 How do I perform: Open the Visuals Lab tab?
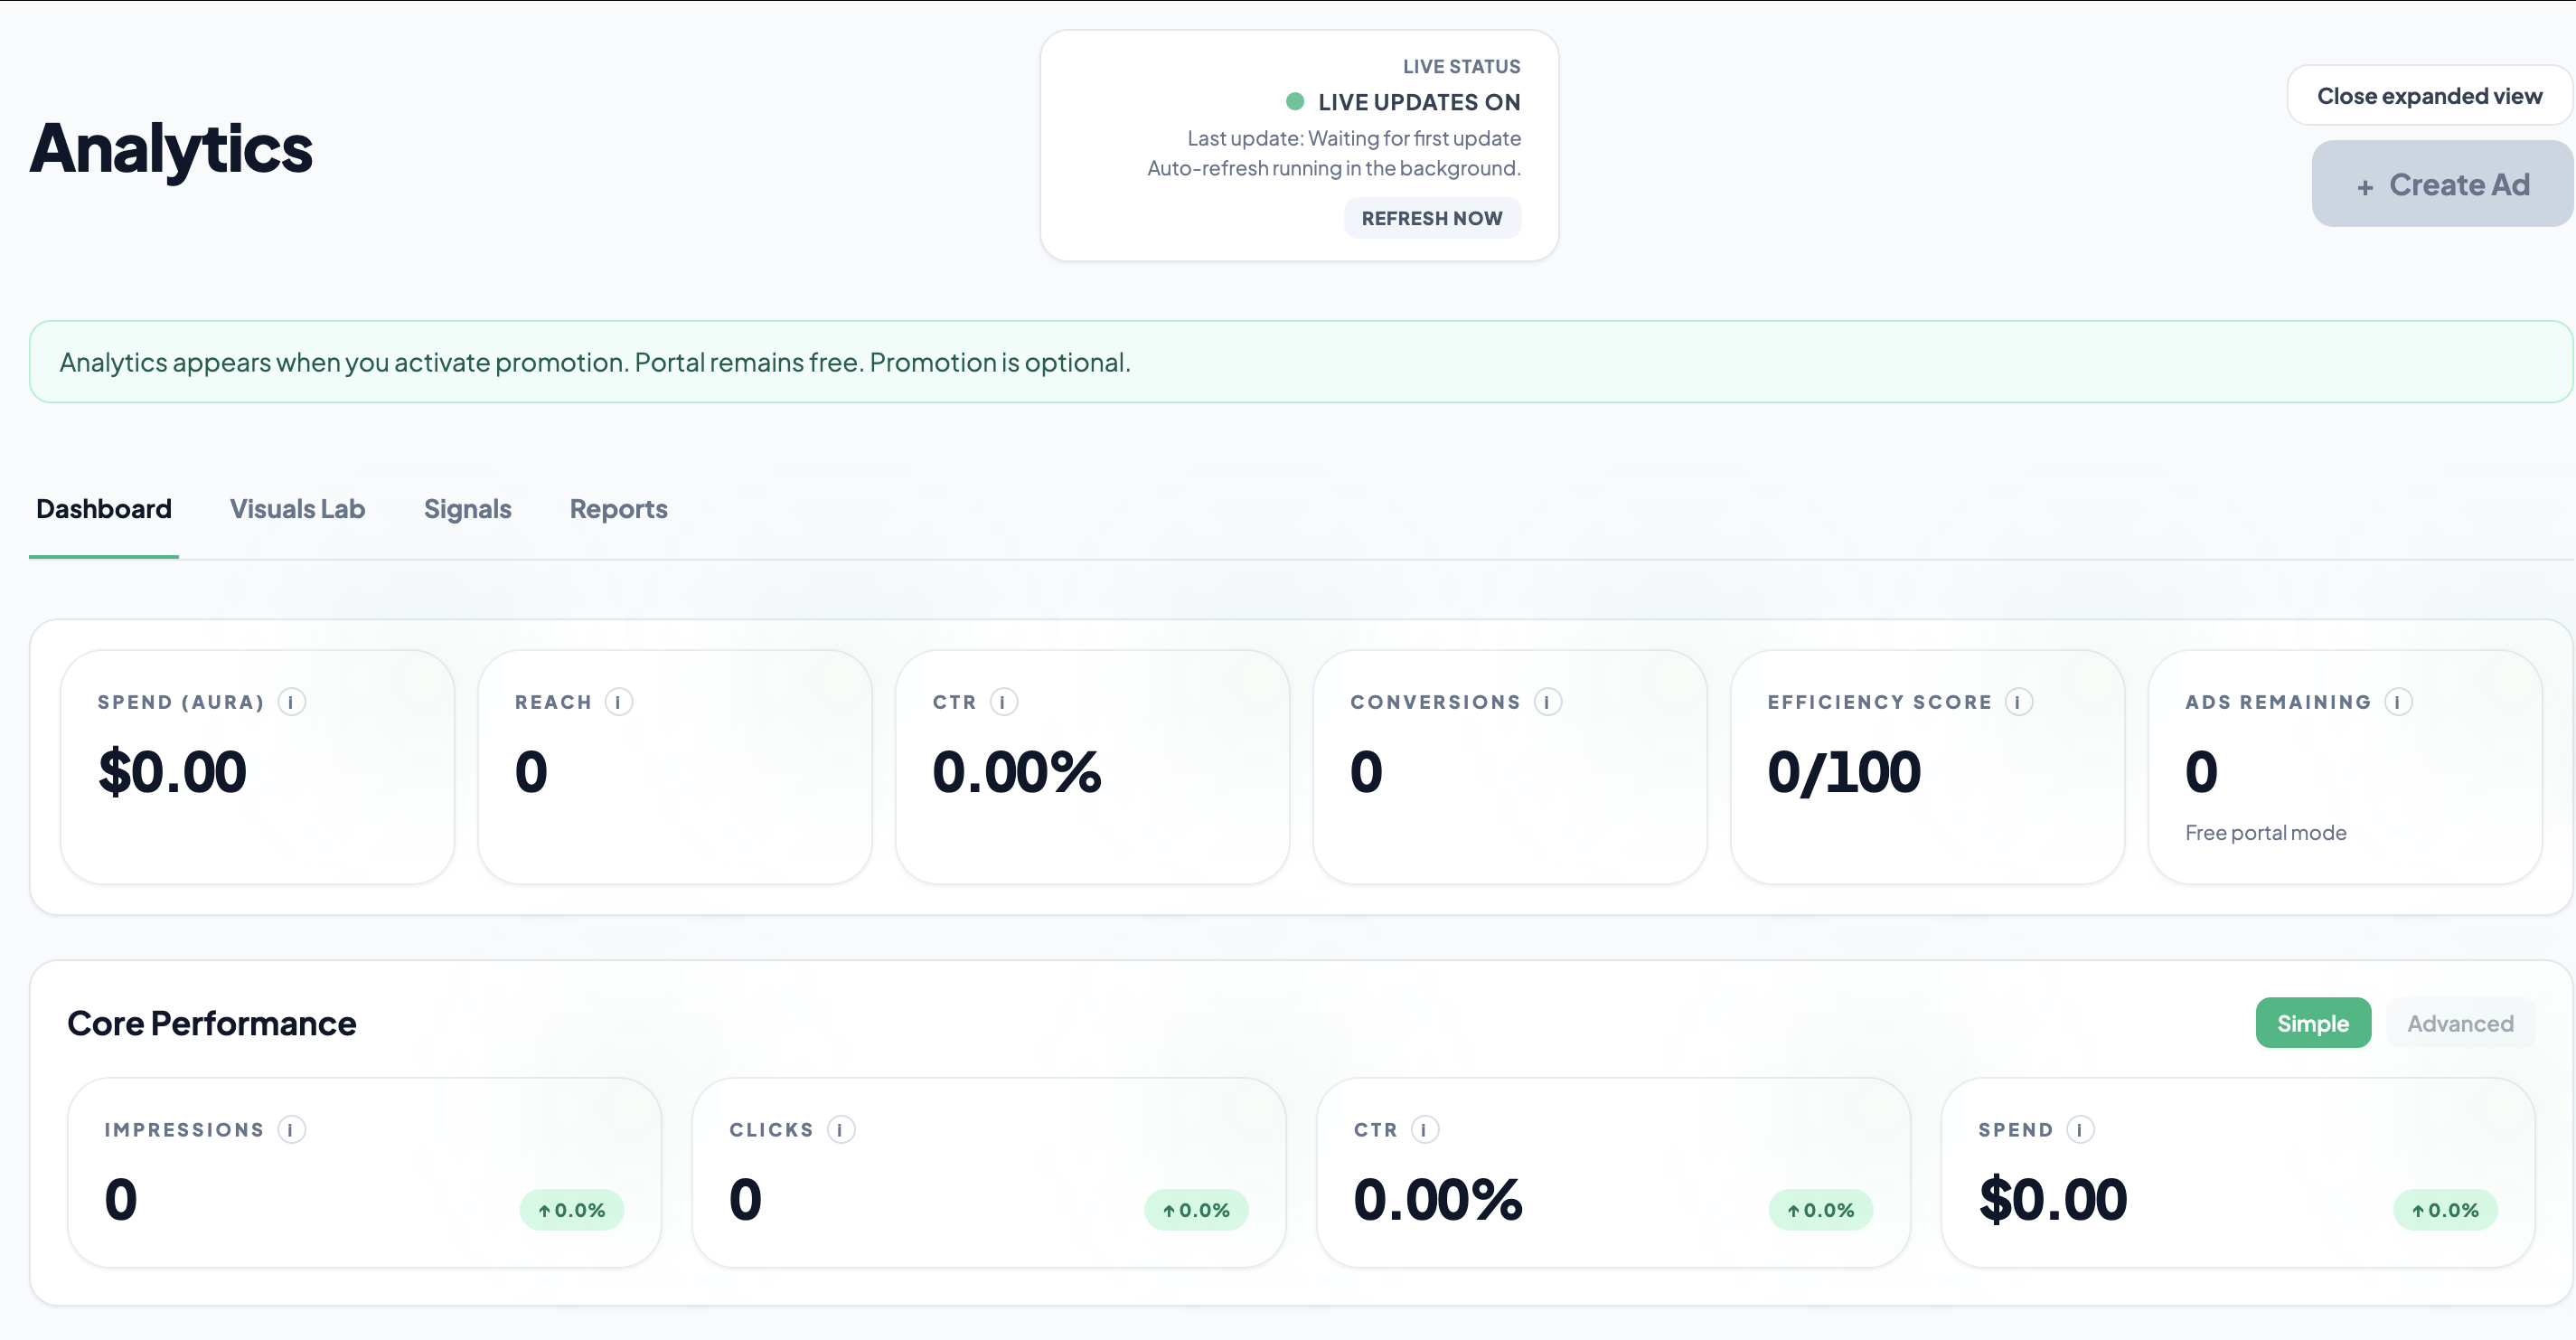[297, 509]
